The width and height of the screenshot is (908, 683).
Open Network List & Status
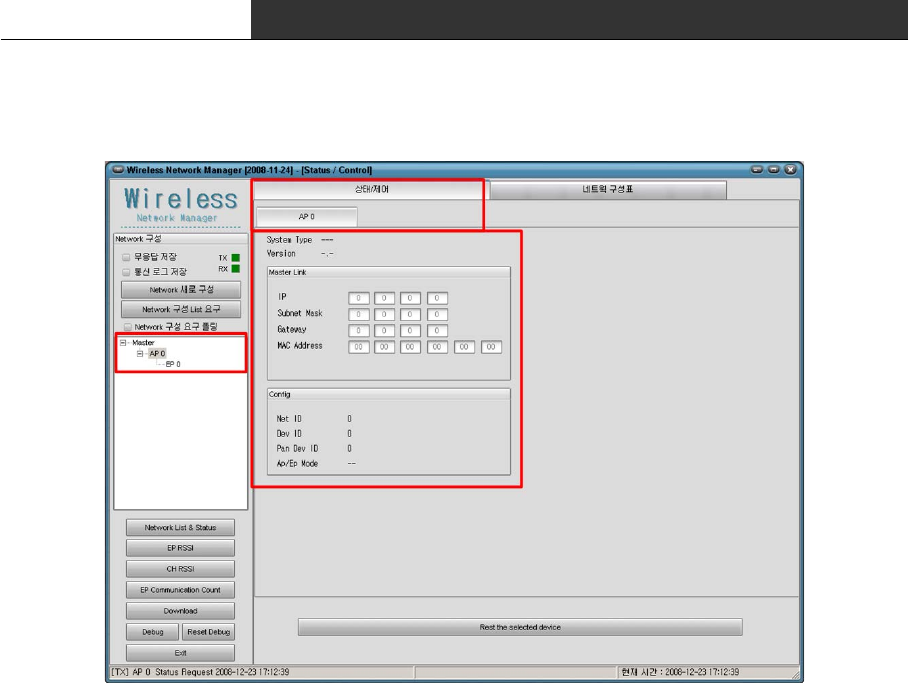pyautogui.click(x=181, y=528)
